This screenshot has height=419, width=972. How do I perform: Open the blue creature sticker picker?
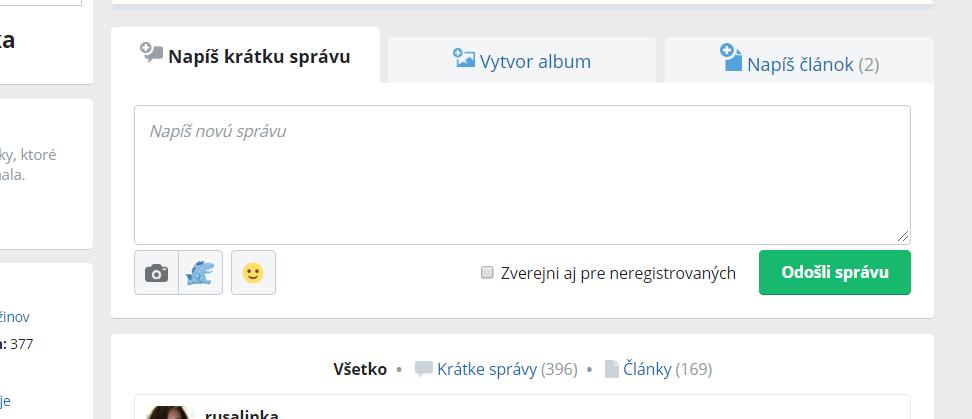coord(201,273)
